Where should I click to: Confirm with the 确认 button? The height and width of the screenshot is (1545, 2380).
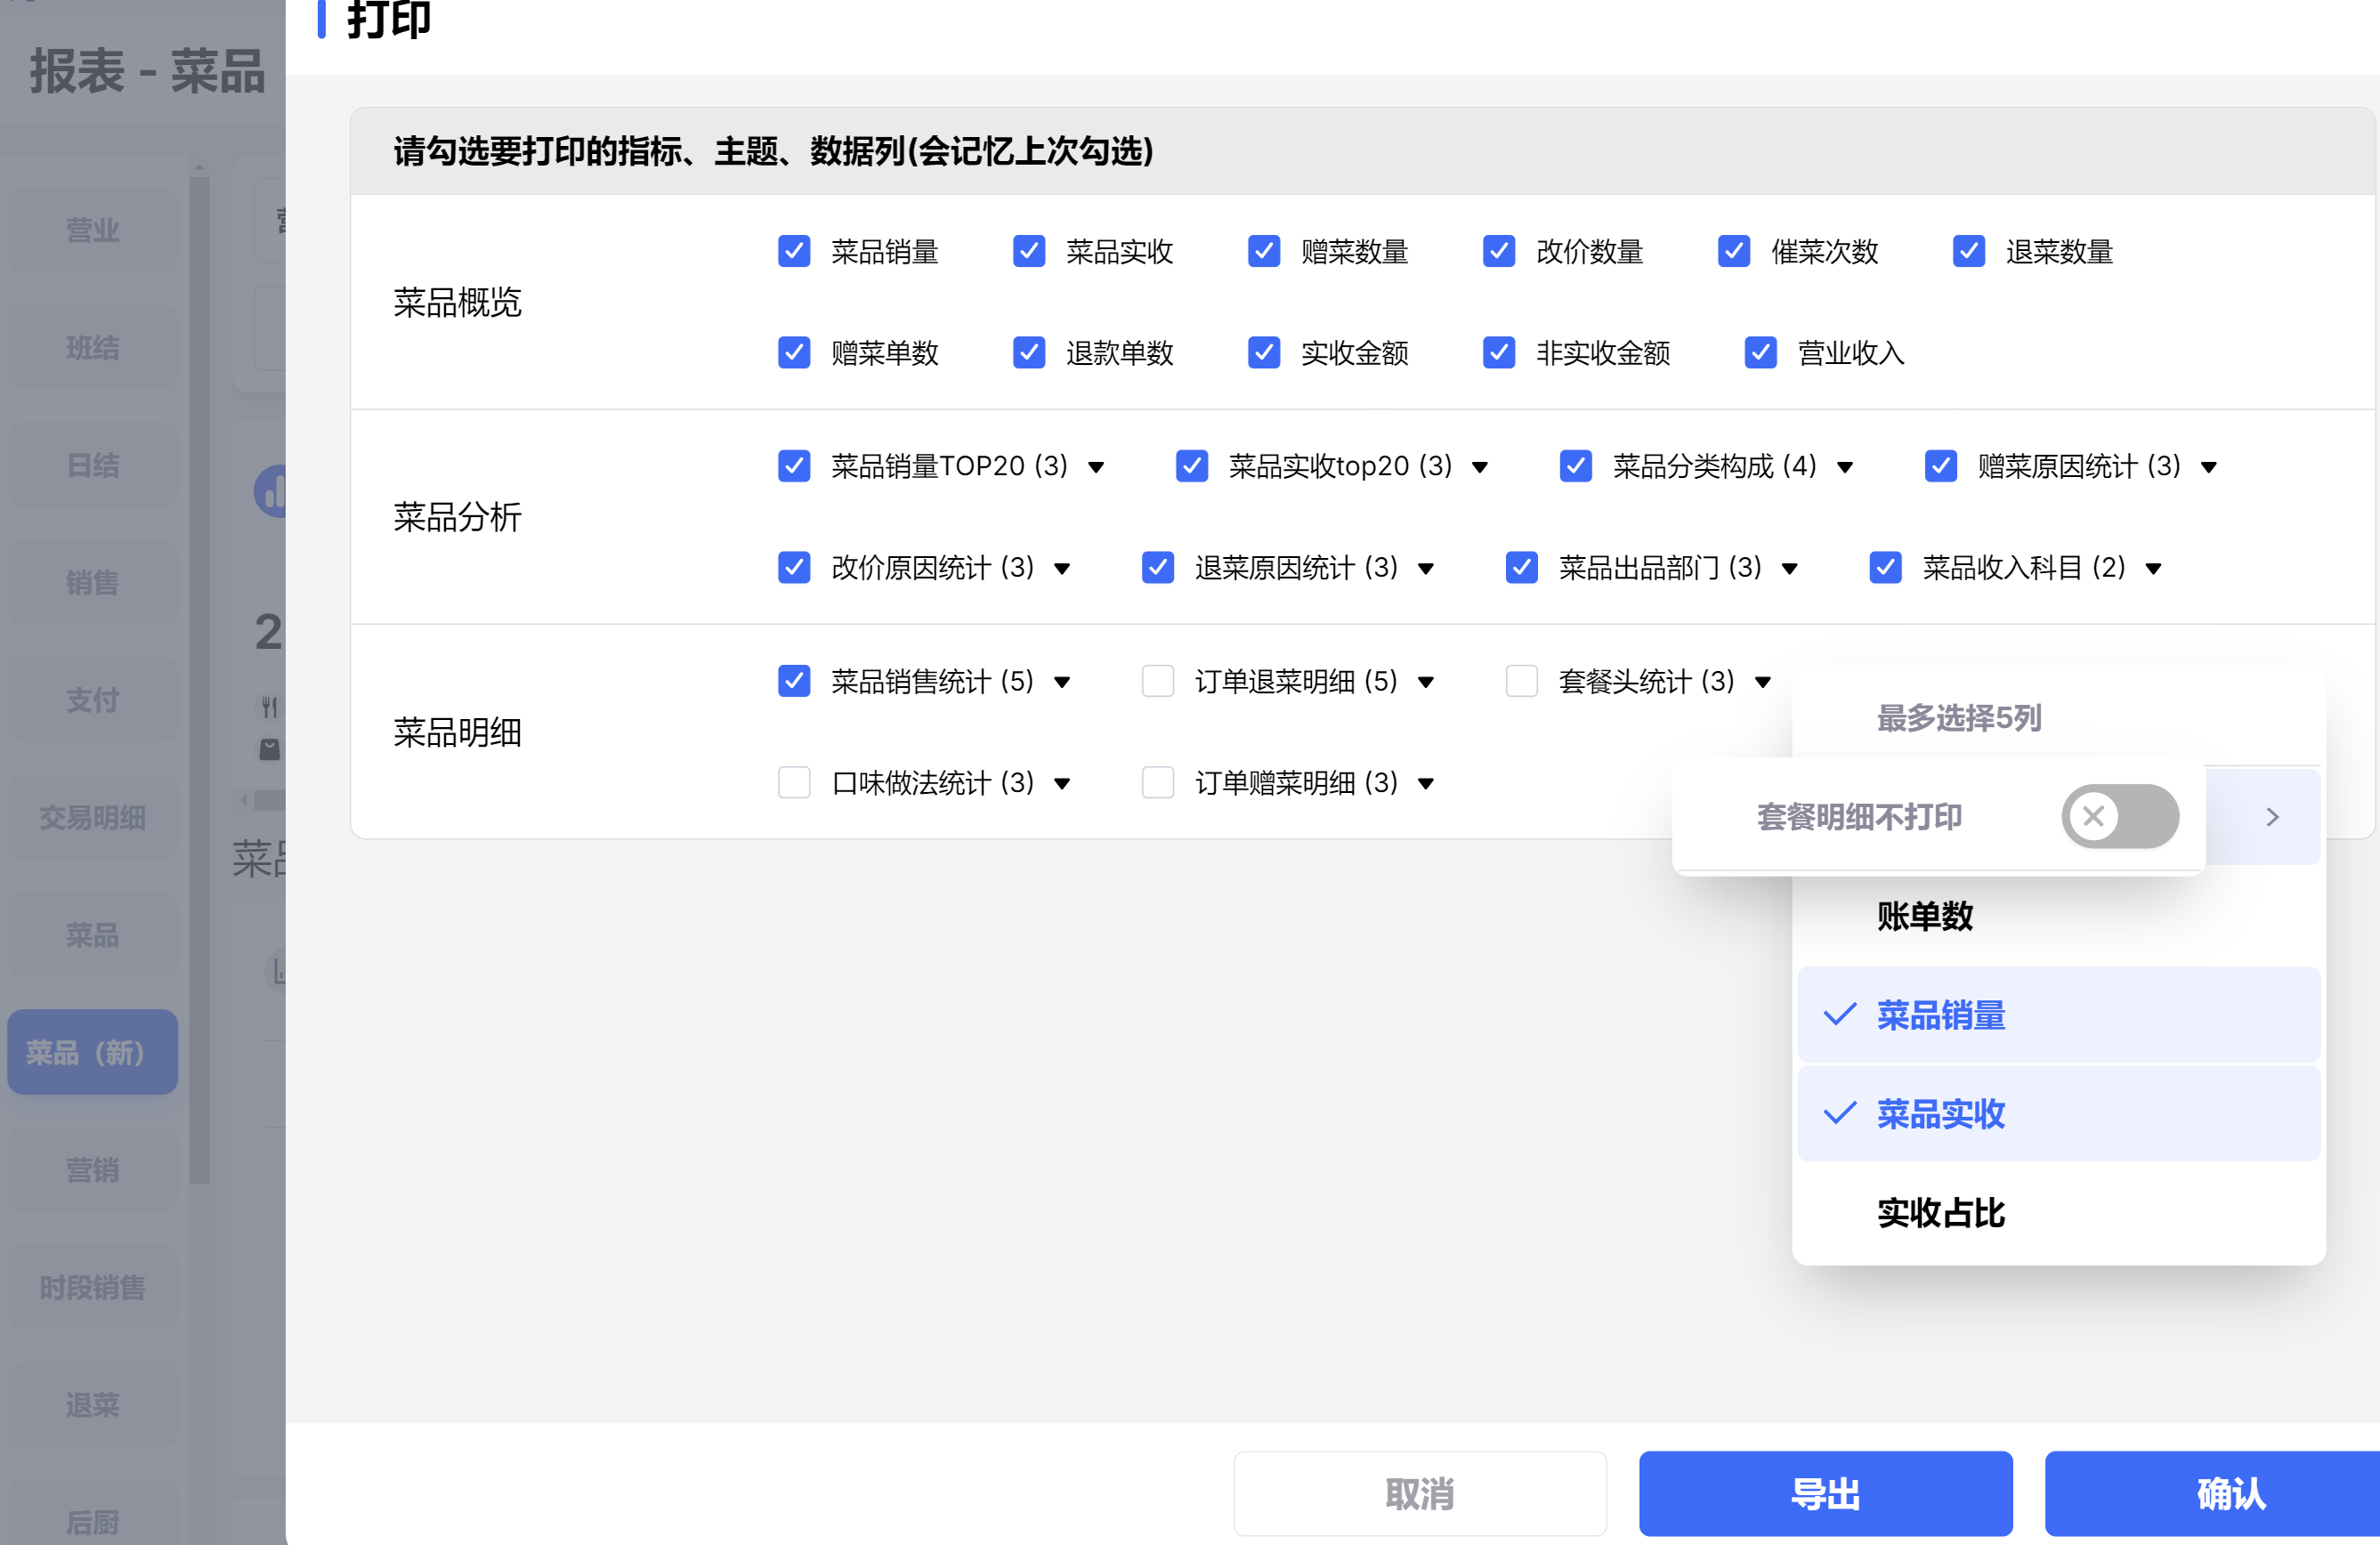2230,1493
